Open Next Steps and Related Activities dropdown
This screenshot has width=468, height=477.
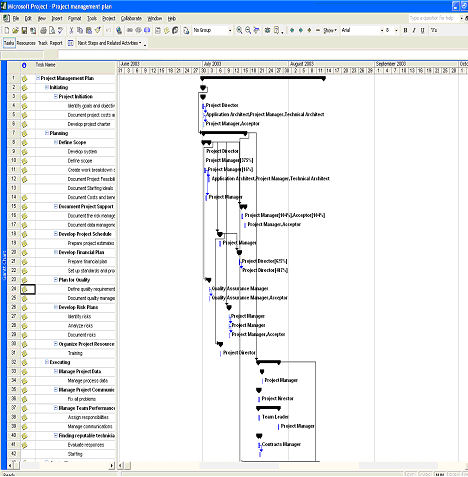click(109, 43)
